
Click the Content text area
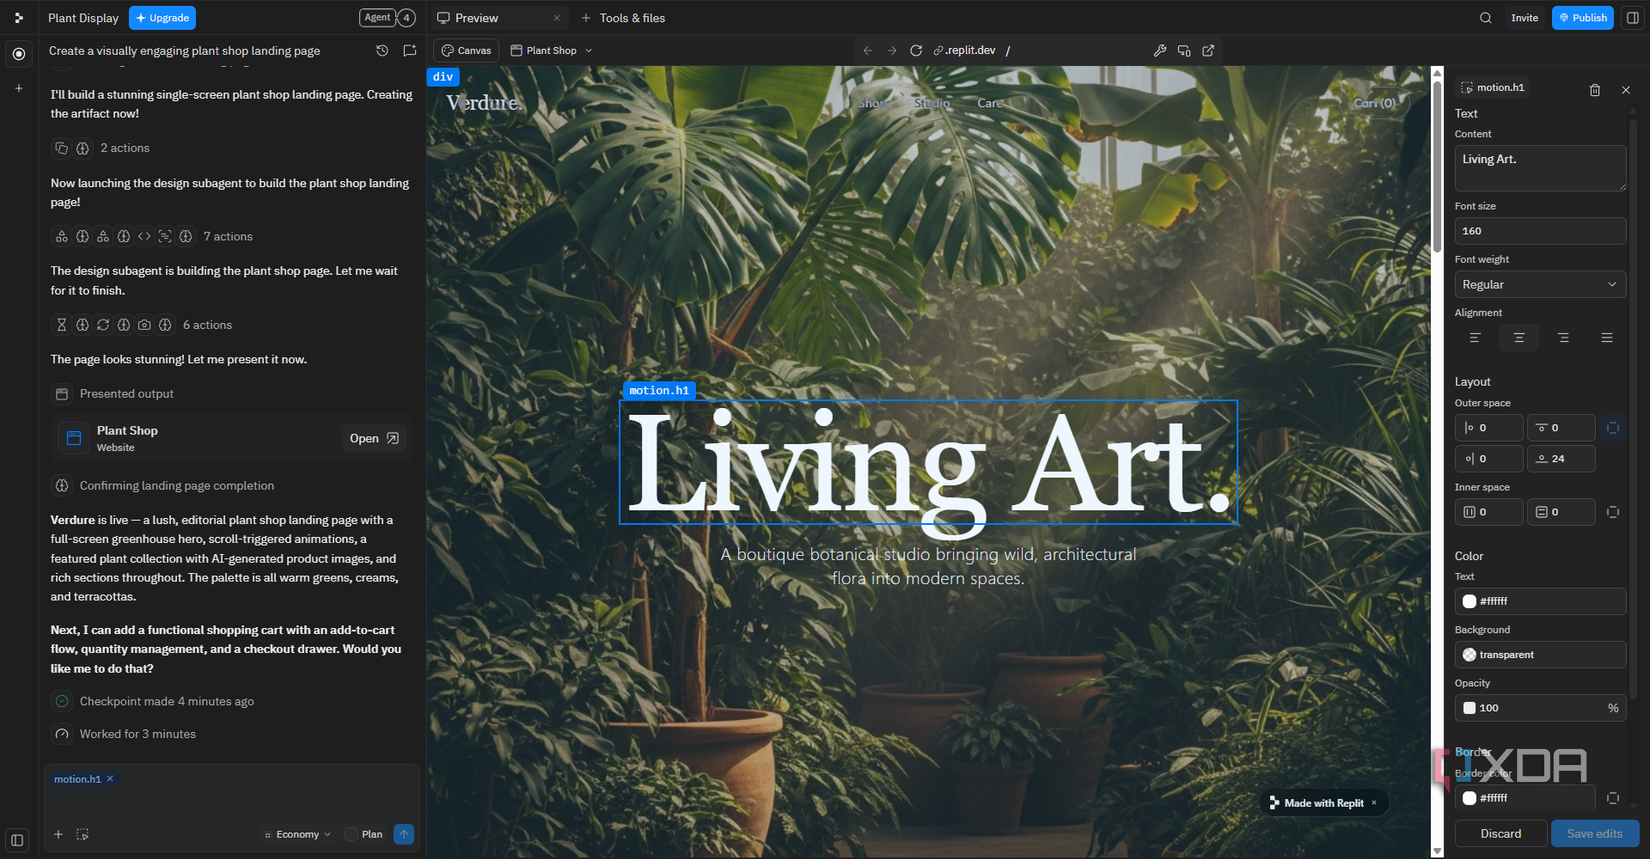coord(1540,168)
